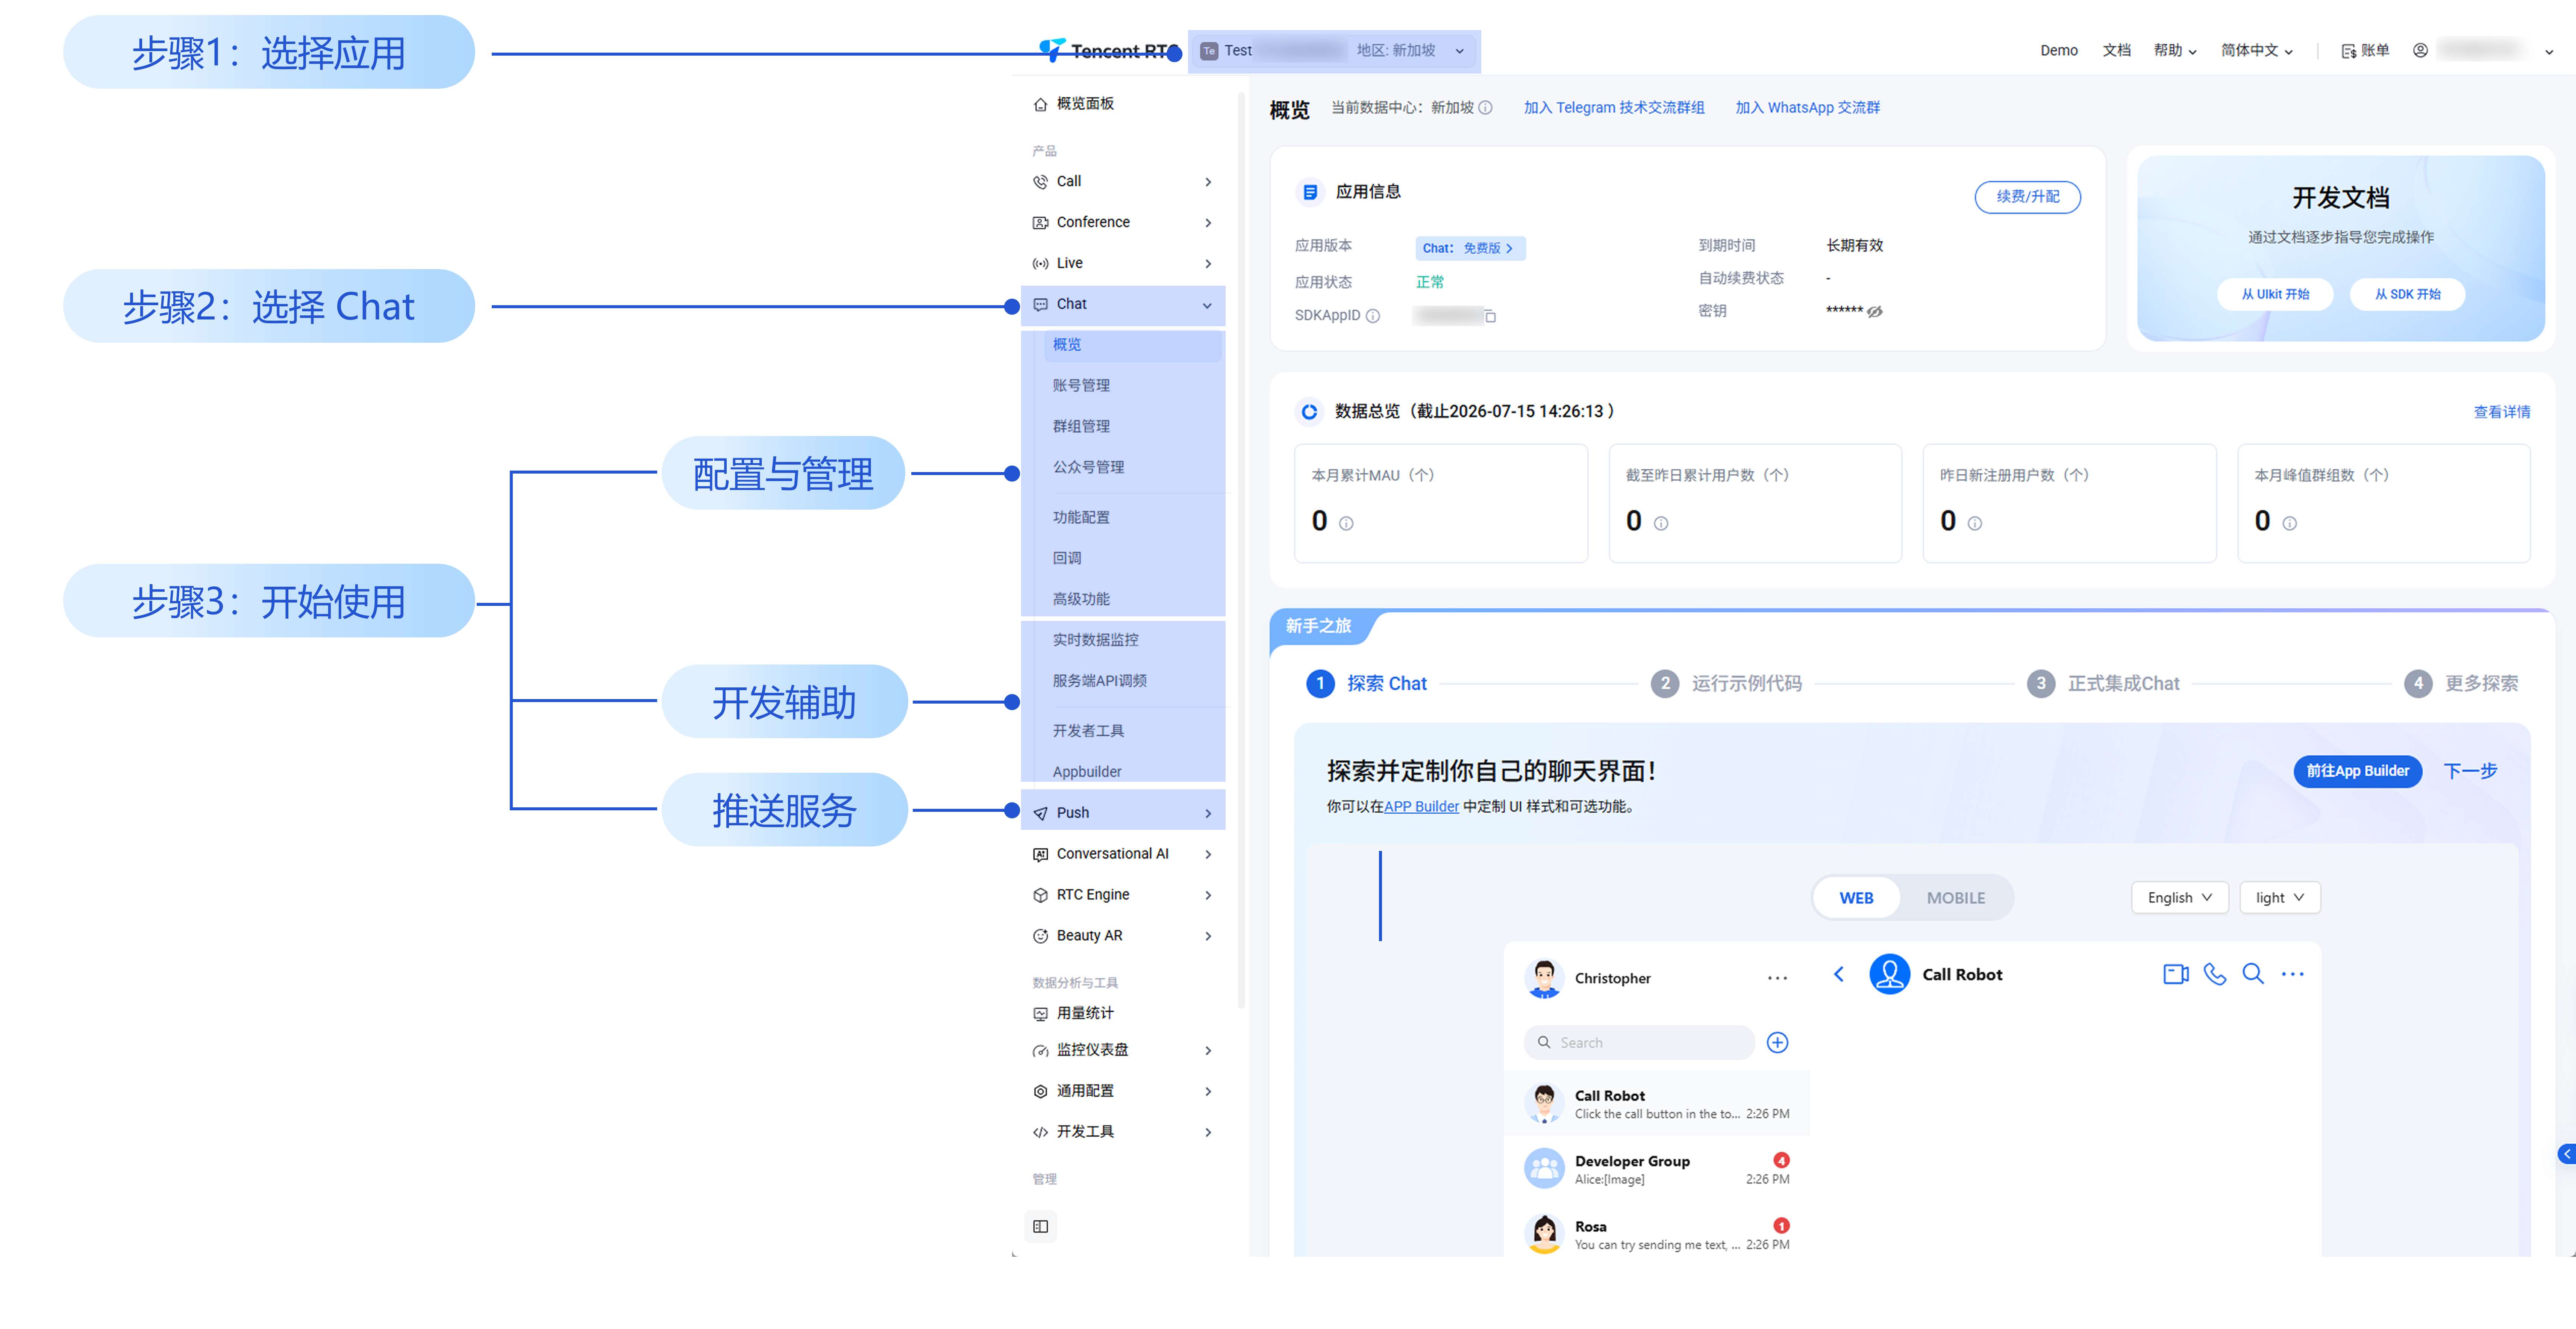Viewport: 2576px width, 1329px height.
Task: Click the info icon under cumulative users
Action: 1661,523
